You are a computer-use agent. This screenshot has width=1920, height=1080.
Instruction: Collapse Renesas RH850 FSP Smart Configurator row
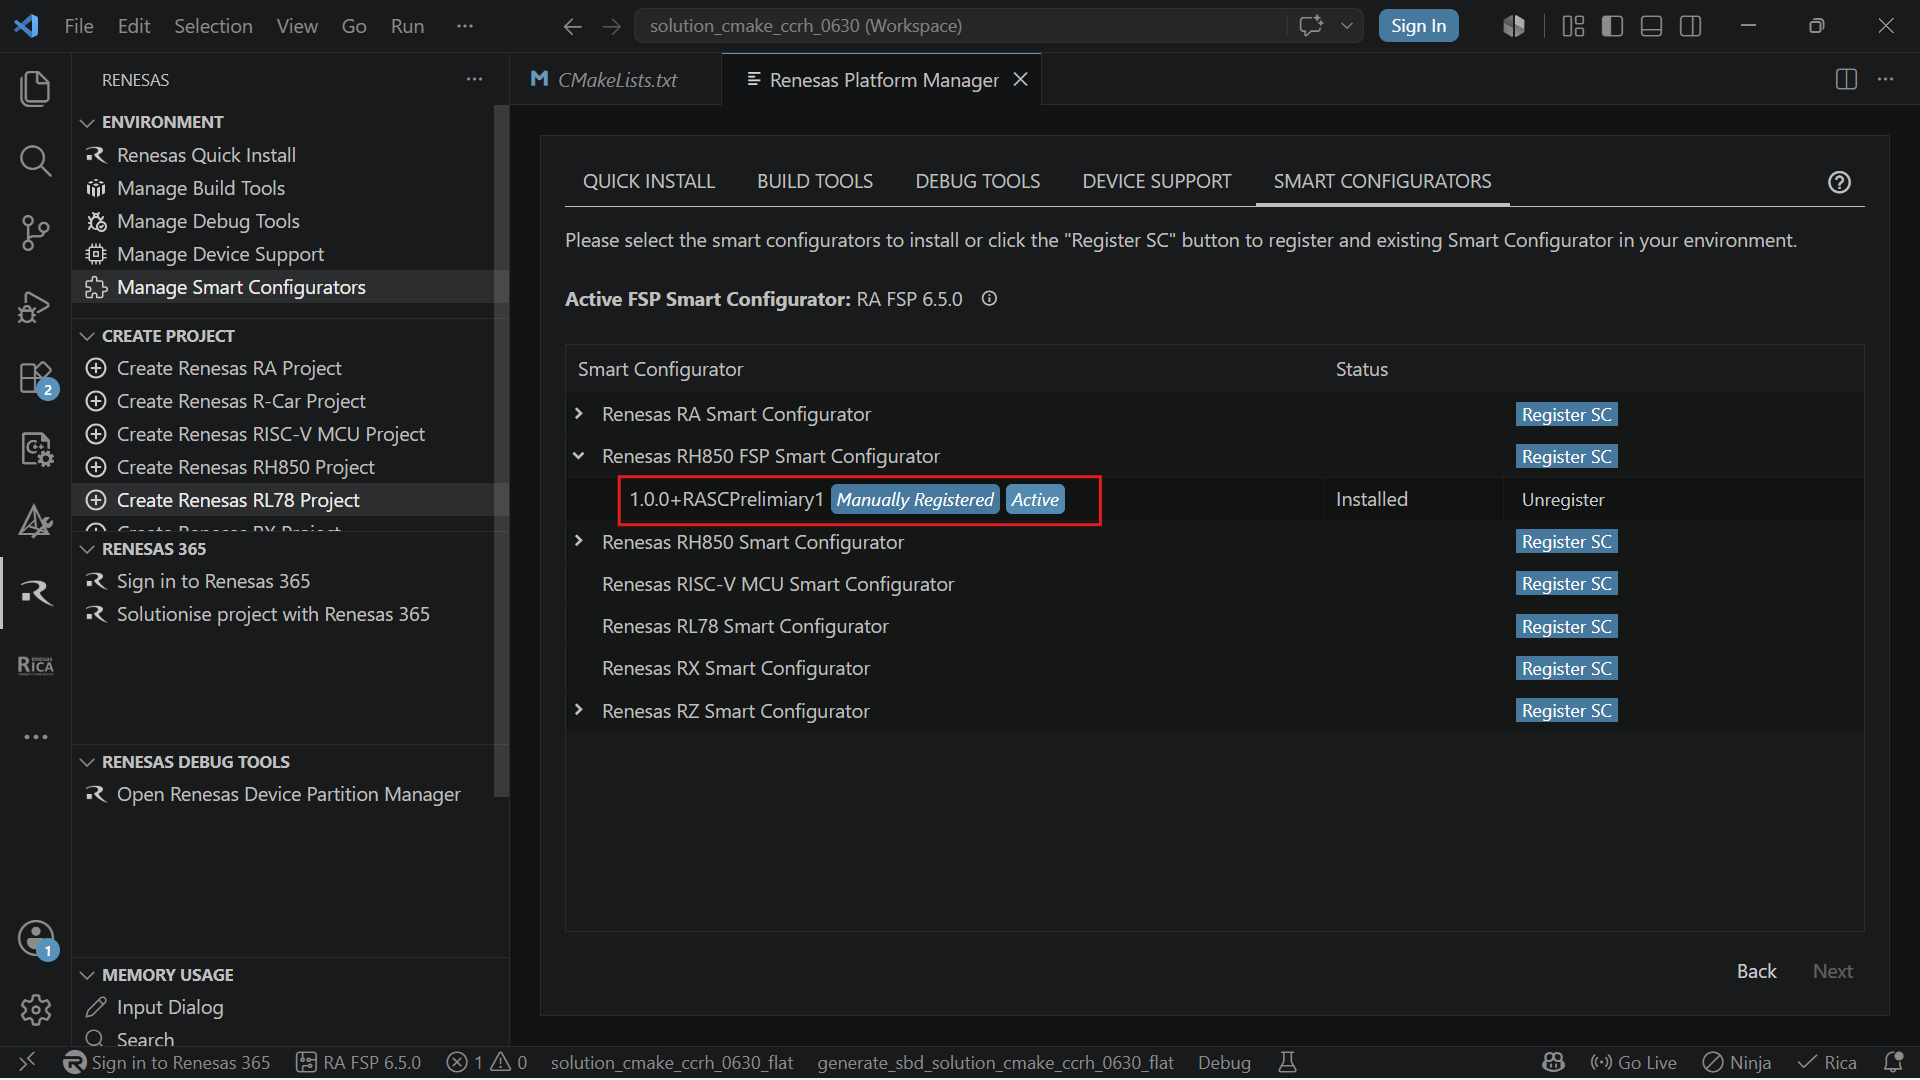tap(579, 456)
